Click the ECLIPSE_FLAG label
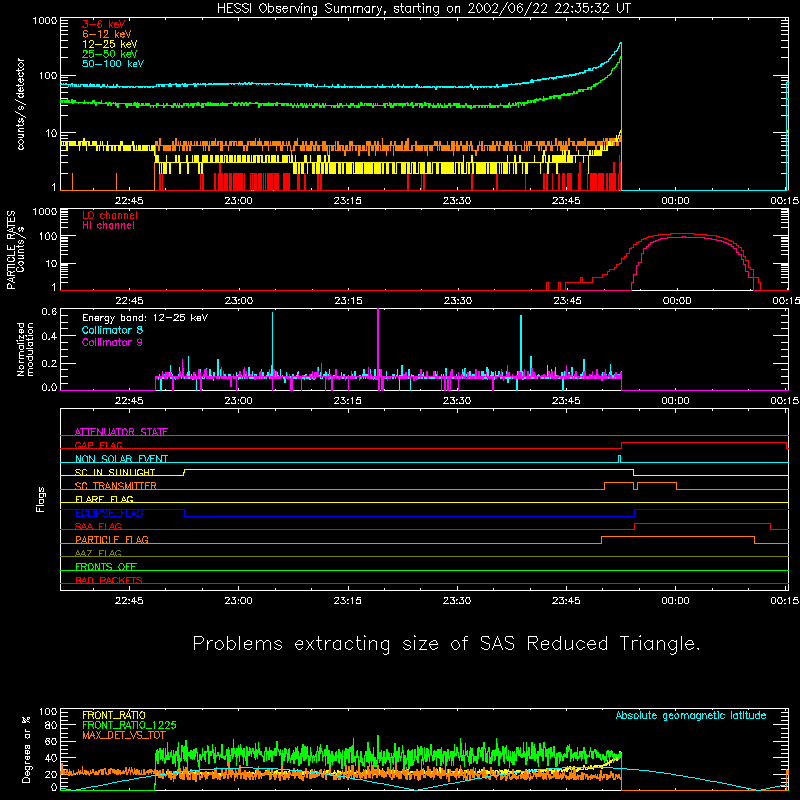The image size is (800, 800). (x=109, y=513)
